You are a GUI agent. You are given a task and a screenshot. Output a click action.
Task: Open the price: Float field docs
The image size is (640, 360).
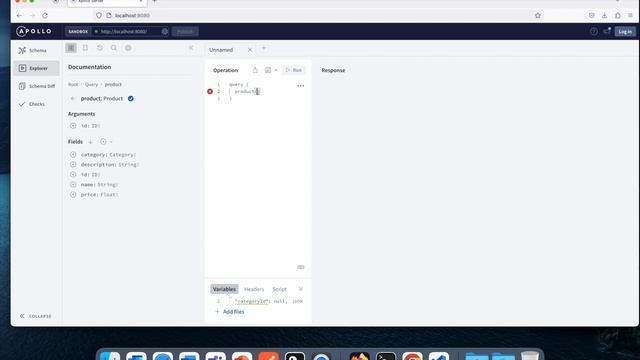(x=99, y=195)
